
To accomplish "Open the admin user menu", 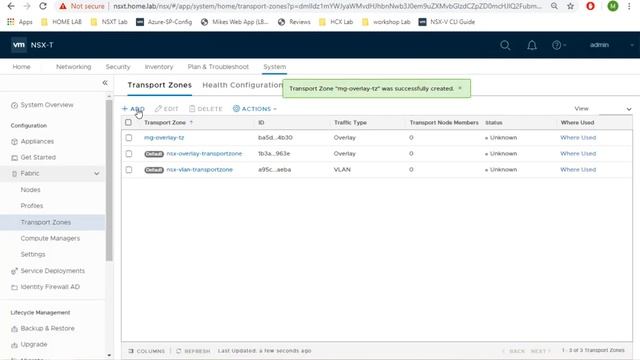I will coord(599,45).
